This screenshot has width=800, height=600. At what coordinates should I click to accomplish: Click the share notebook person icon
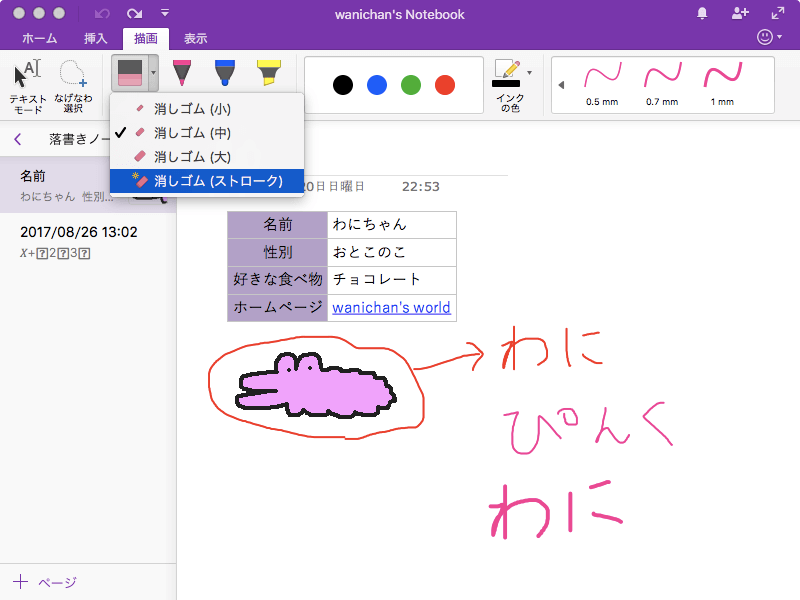coord(740,13)
